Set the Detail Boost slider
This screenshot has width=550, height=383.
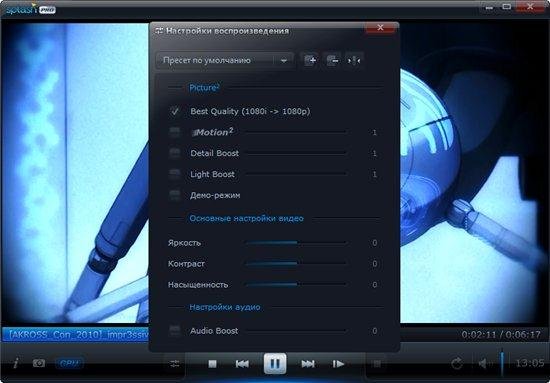(x=296, y=153)
